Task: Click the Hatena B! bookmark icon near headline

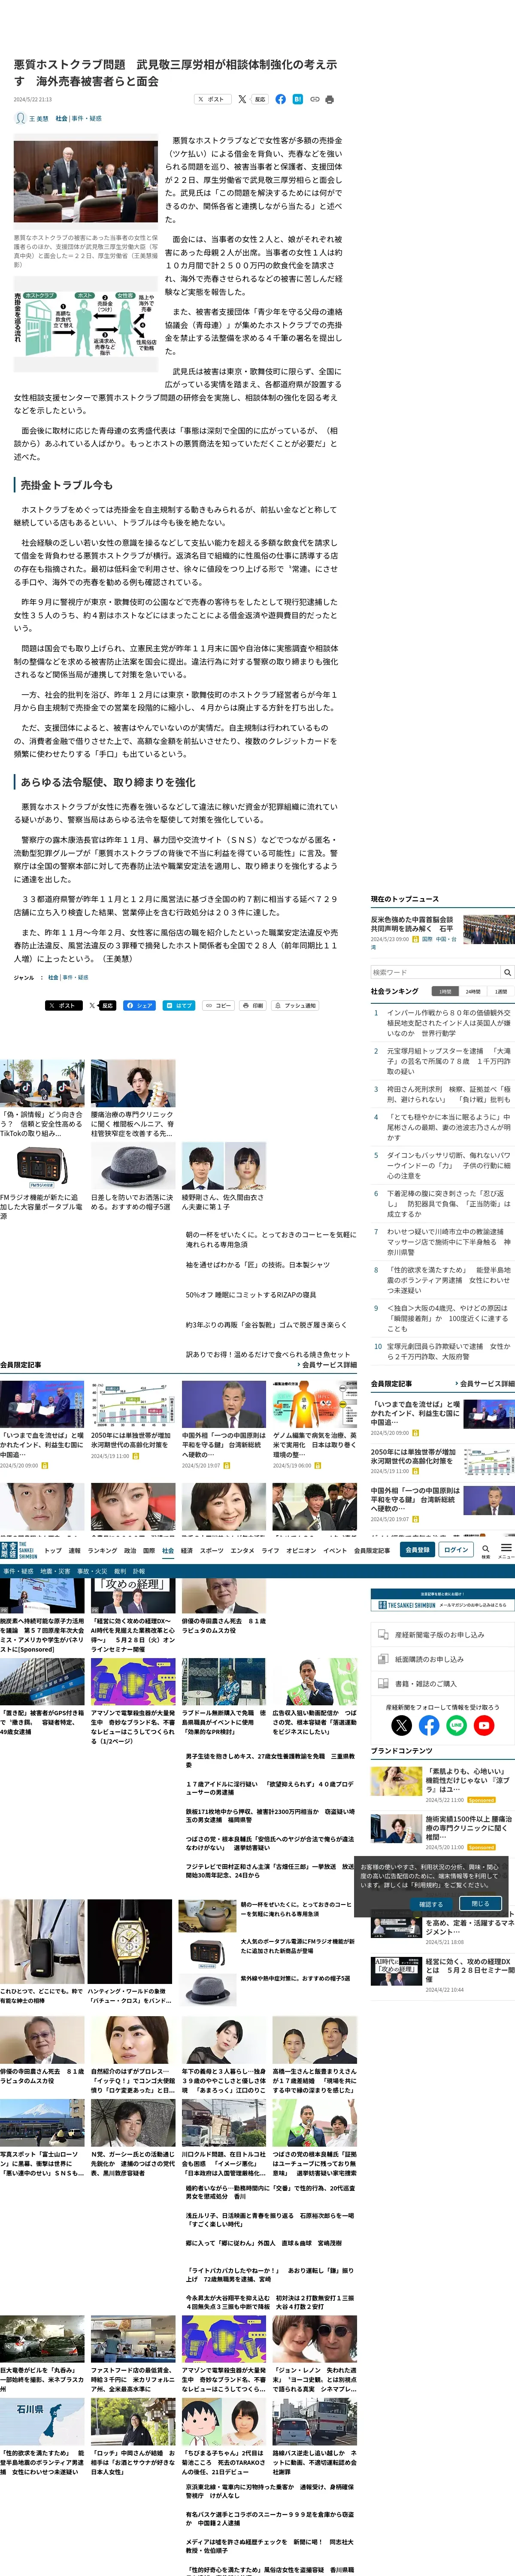Action: coord(297,99)
